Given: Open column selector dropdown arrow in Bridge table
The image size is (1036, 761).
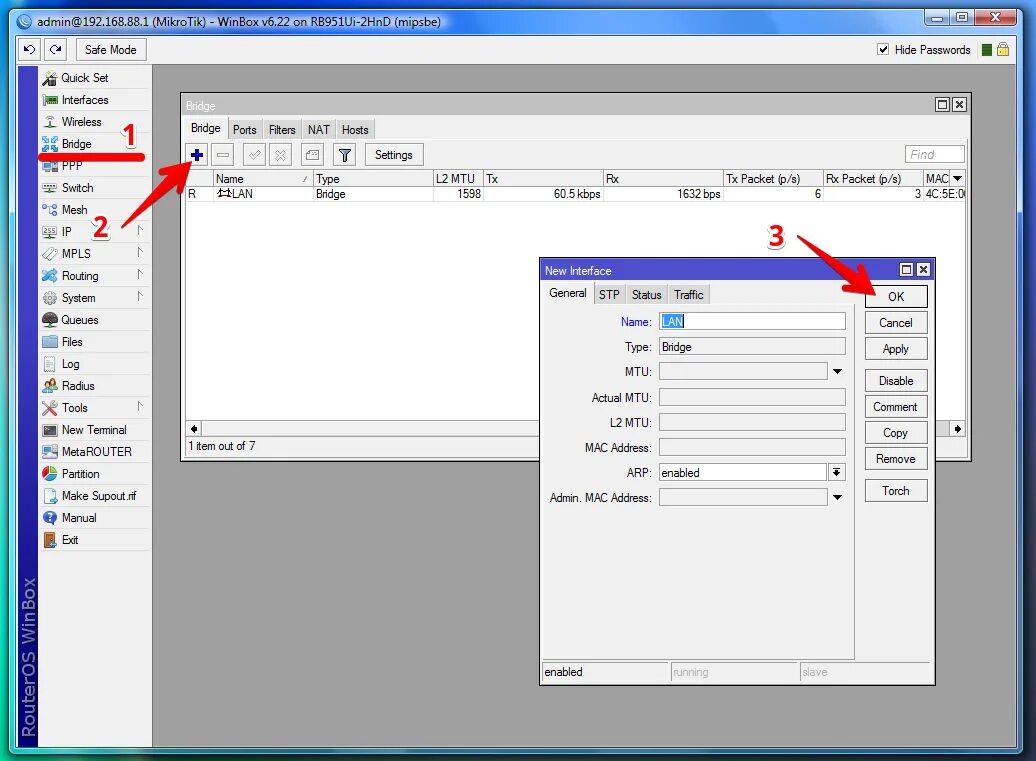Looking at the screenshot, I should (x=957, y=178).
